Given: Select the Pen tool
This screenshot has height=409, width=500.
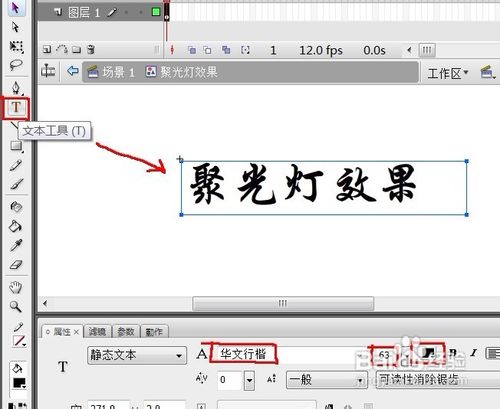Looking at the screenshot, I should tap(16, 88).
